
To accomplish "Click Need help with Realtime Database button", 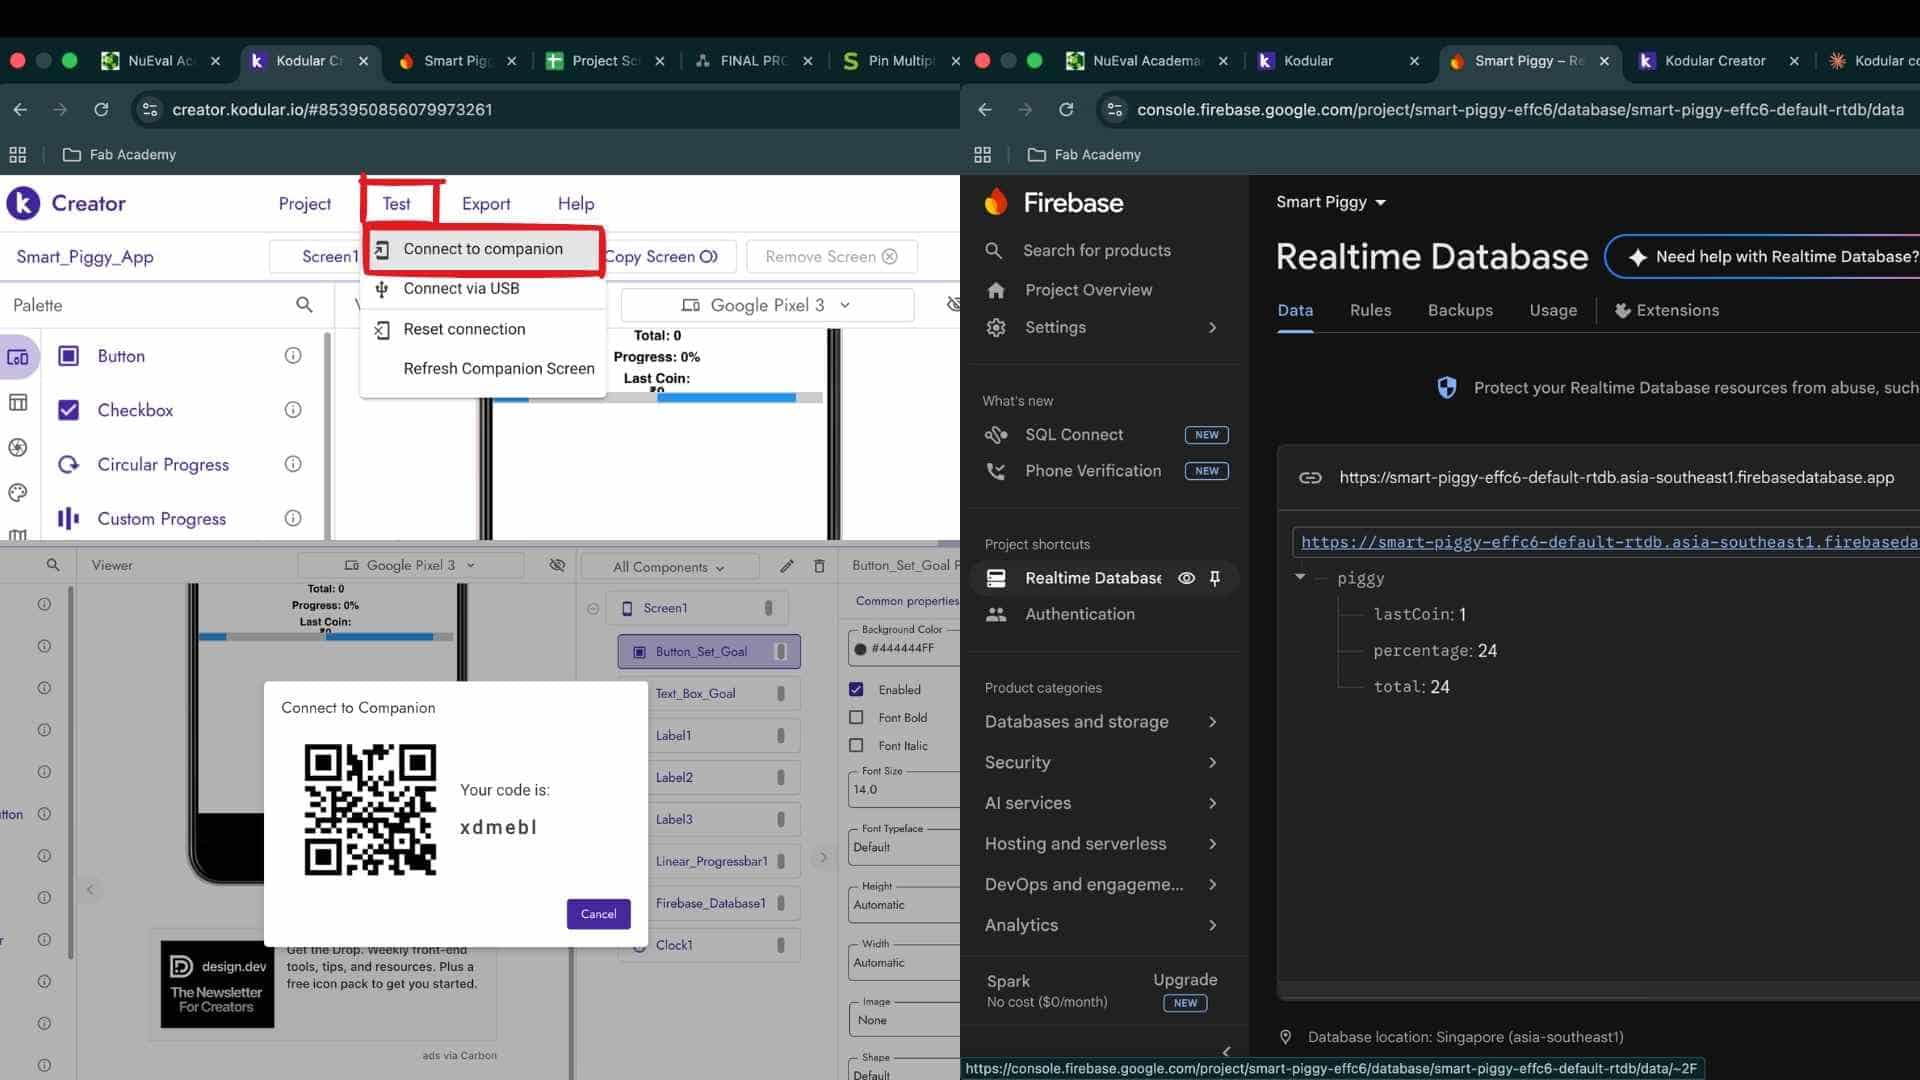I will [1764, 257].
